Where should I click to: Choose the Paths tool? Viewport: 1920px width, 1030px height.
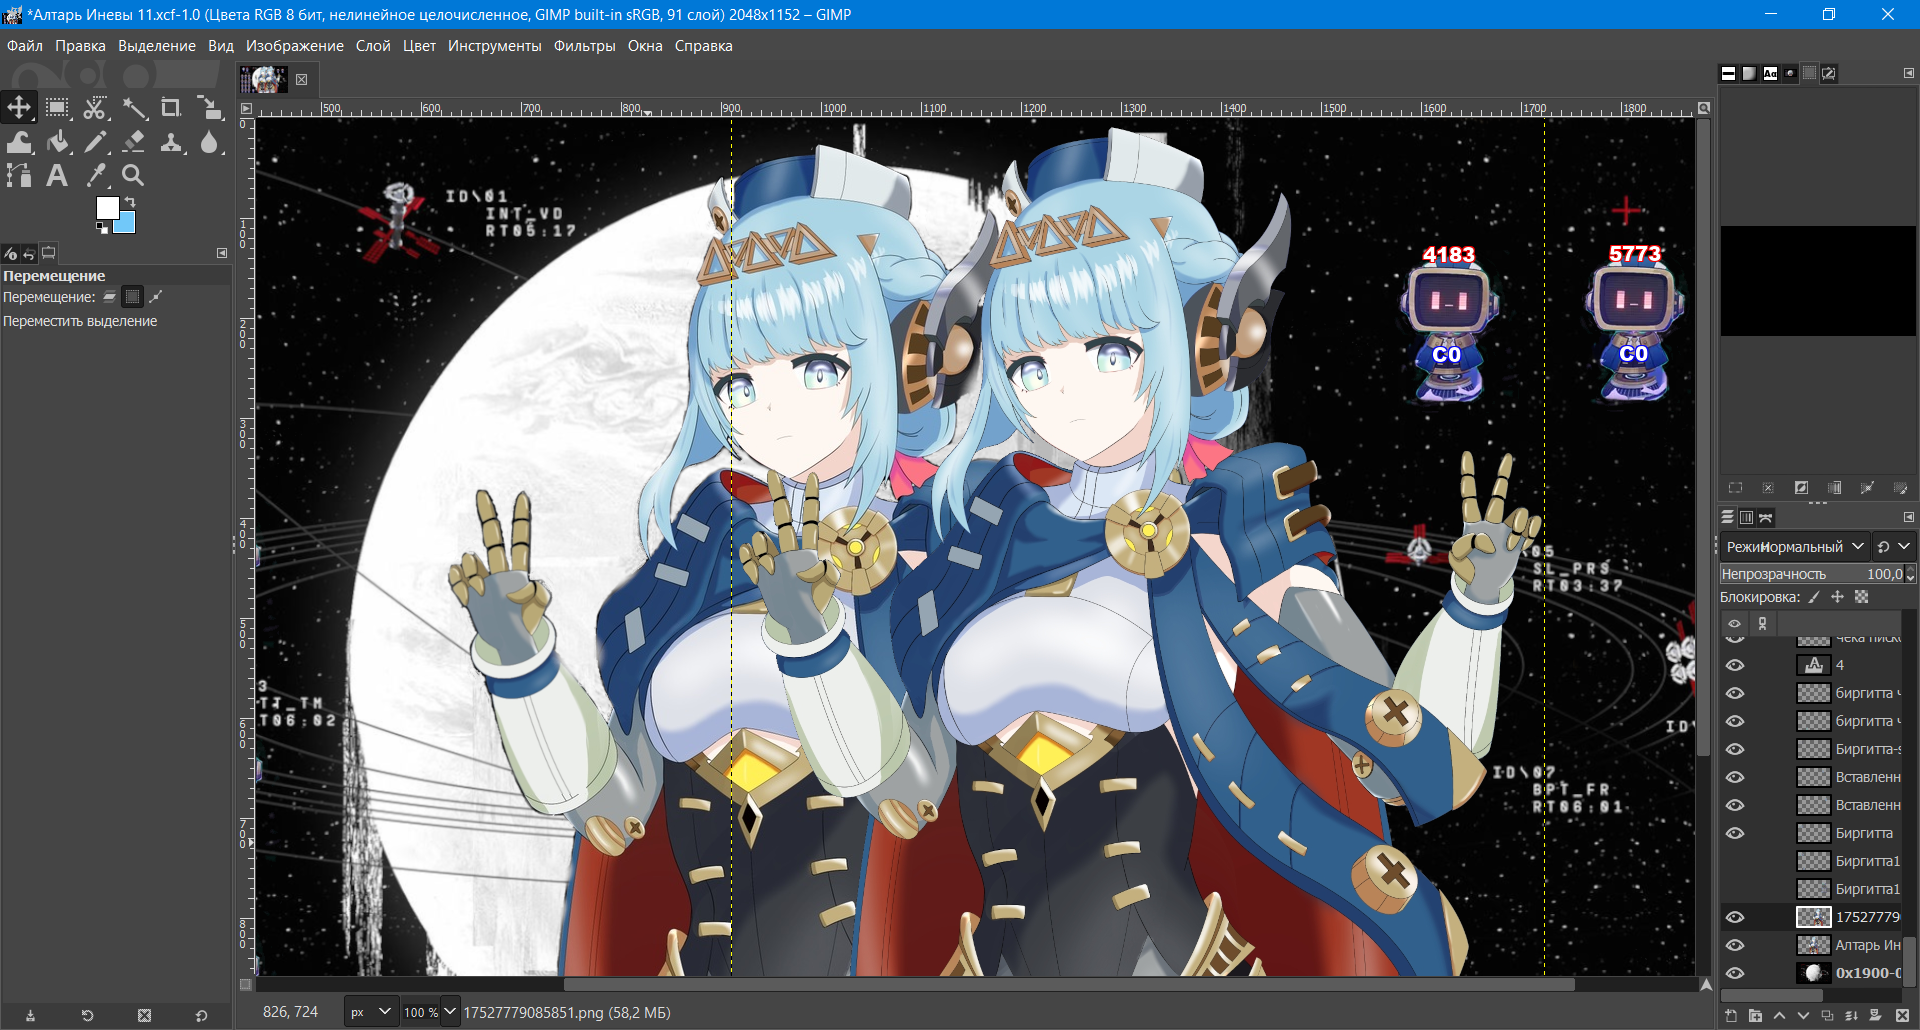[x=19, y=176]
